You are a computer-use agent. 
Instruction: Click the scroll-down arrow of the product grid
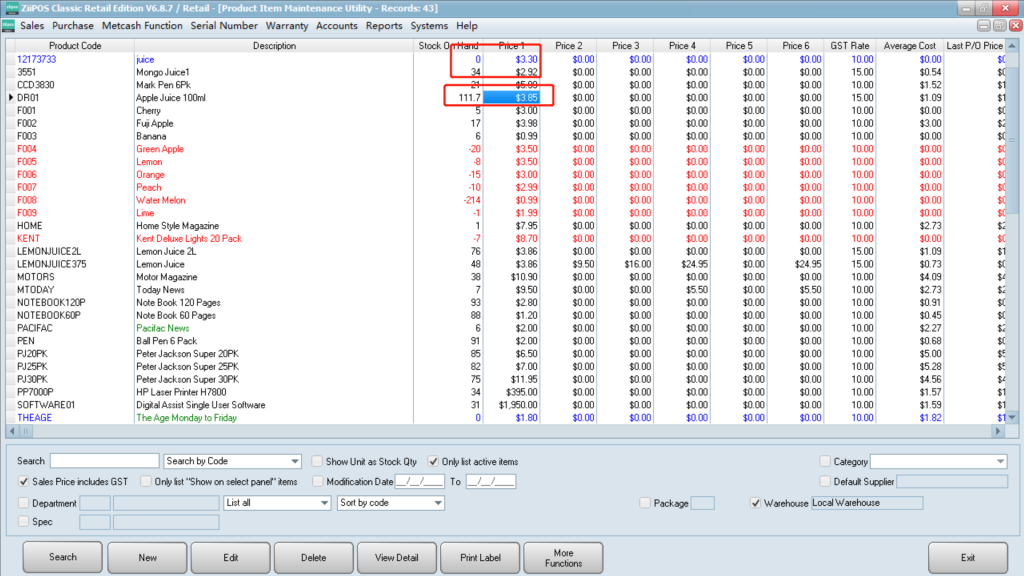click(x=1011, y=417)
